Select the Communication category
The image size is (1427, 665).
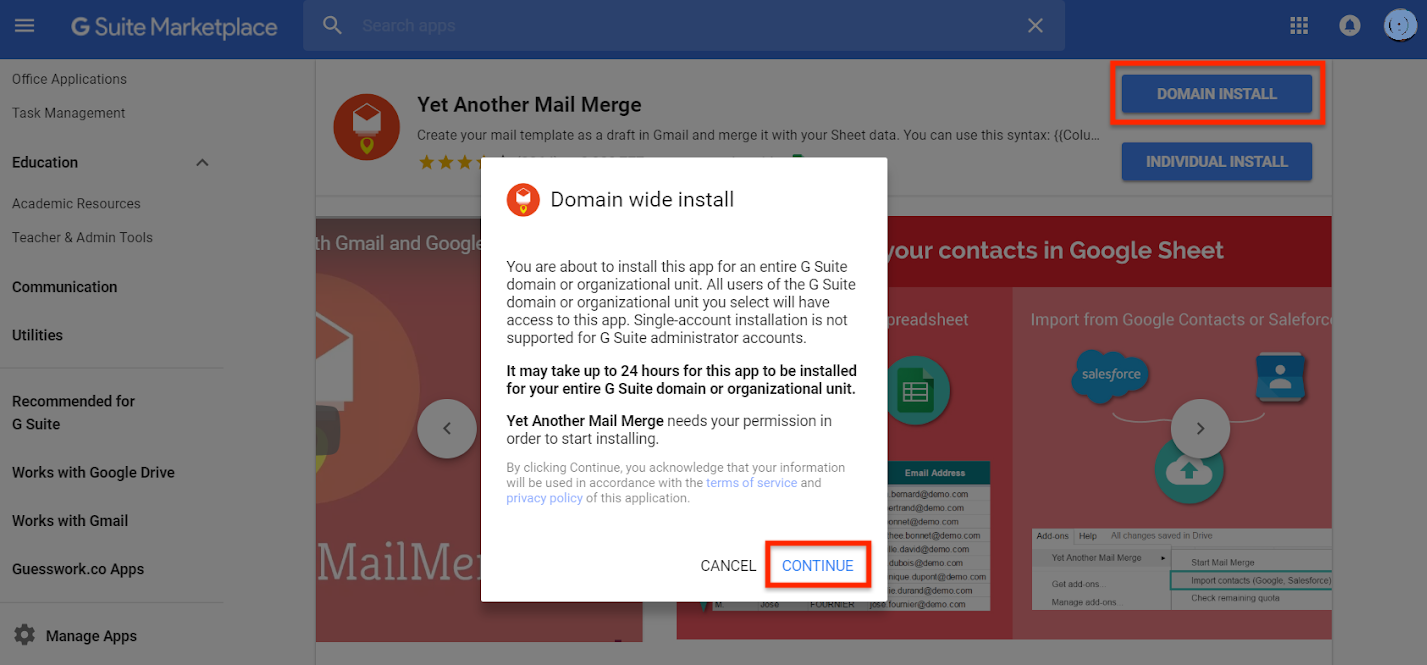64,287
